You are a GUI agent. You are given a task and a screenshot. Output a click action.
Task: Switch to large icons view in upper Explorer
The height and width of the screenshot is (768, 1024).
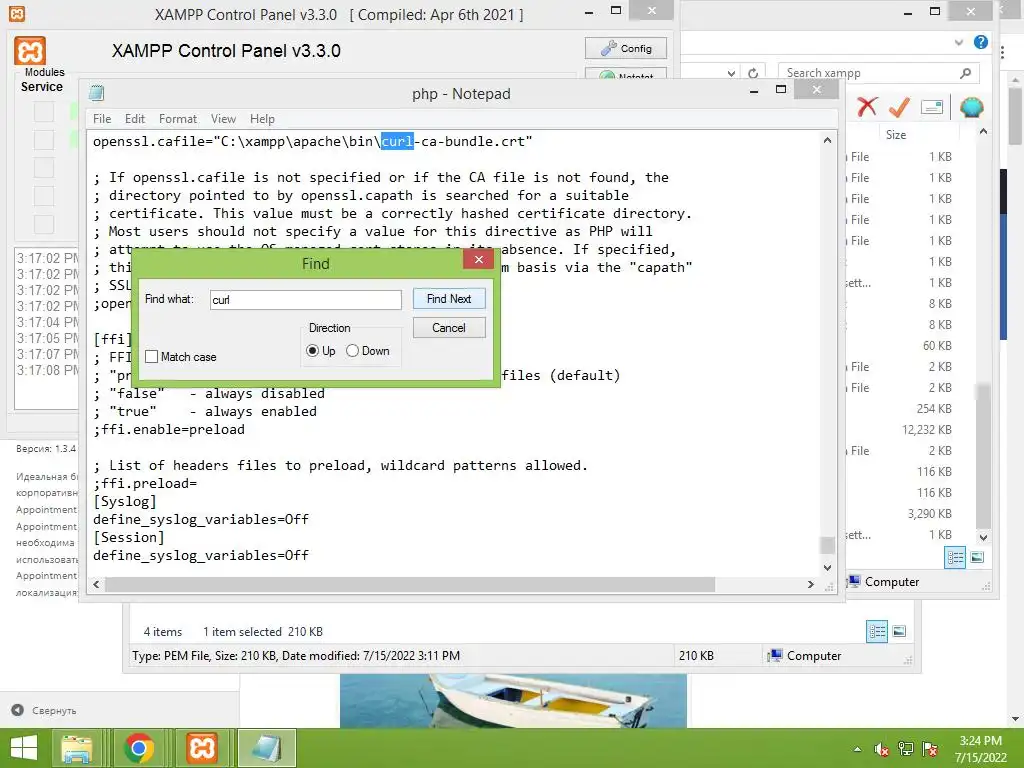coord(977,557)
